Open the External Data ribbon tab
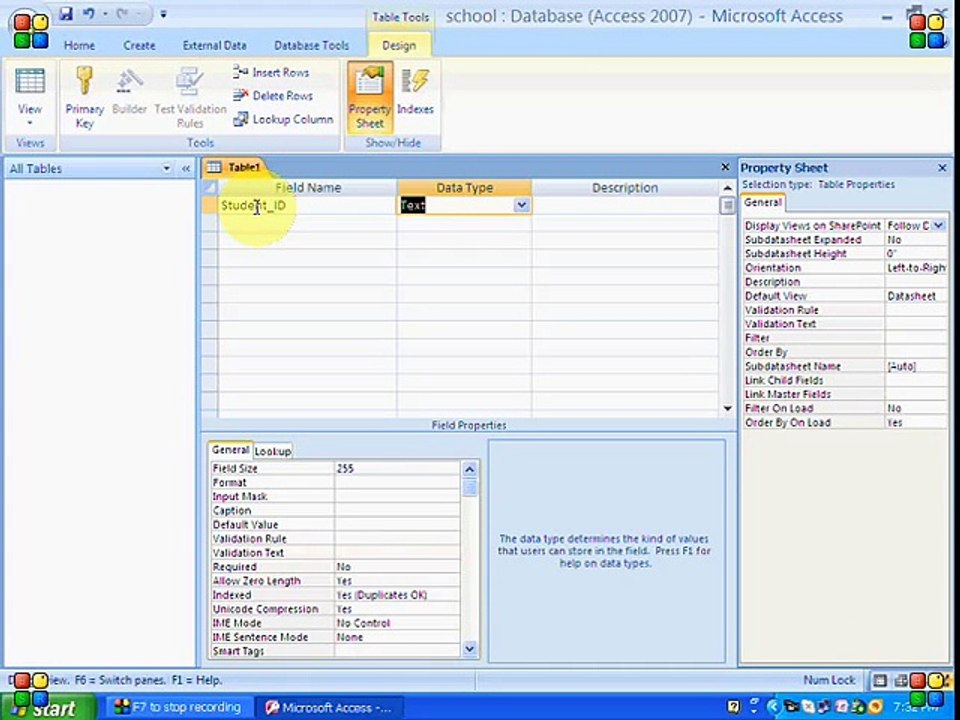 coord(214,45)
